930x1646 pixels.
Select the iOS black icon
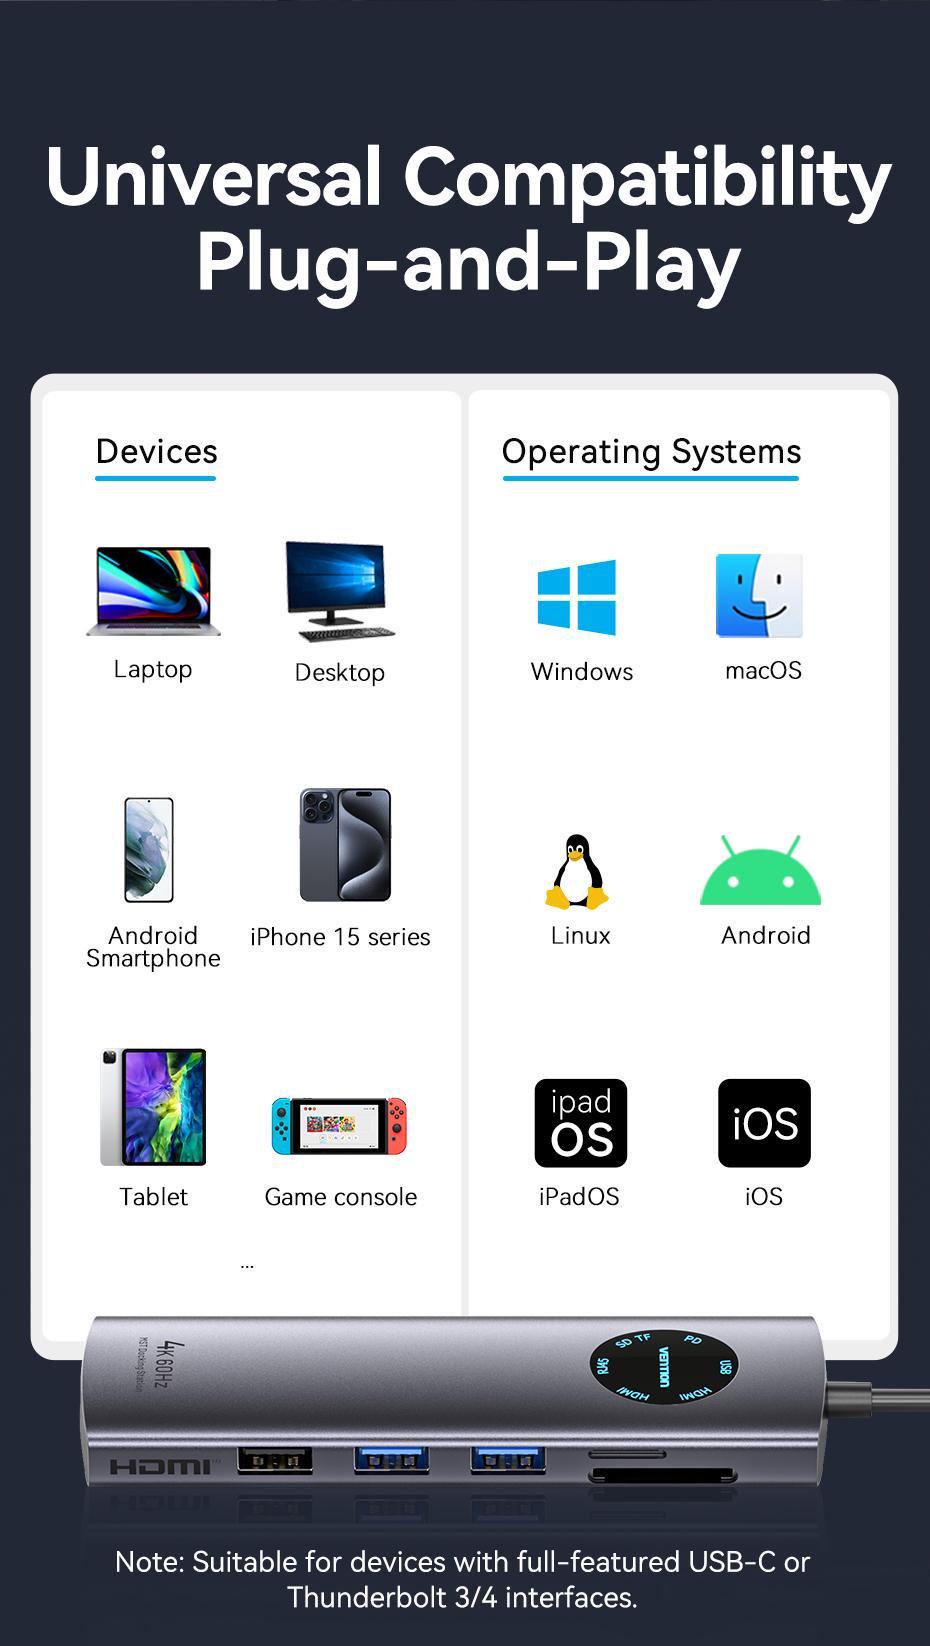[x=765, y=1123]
